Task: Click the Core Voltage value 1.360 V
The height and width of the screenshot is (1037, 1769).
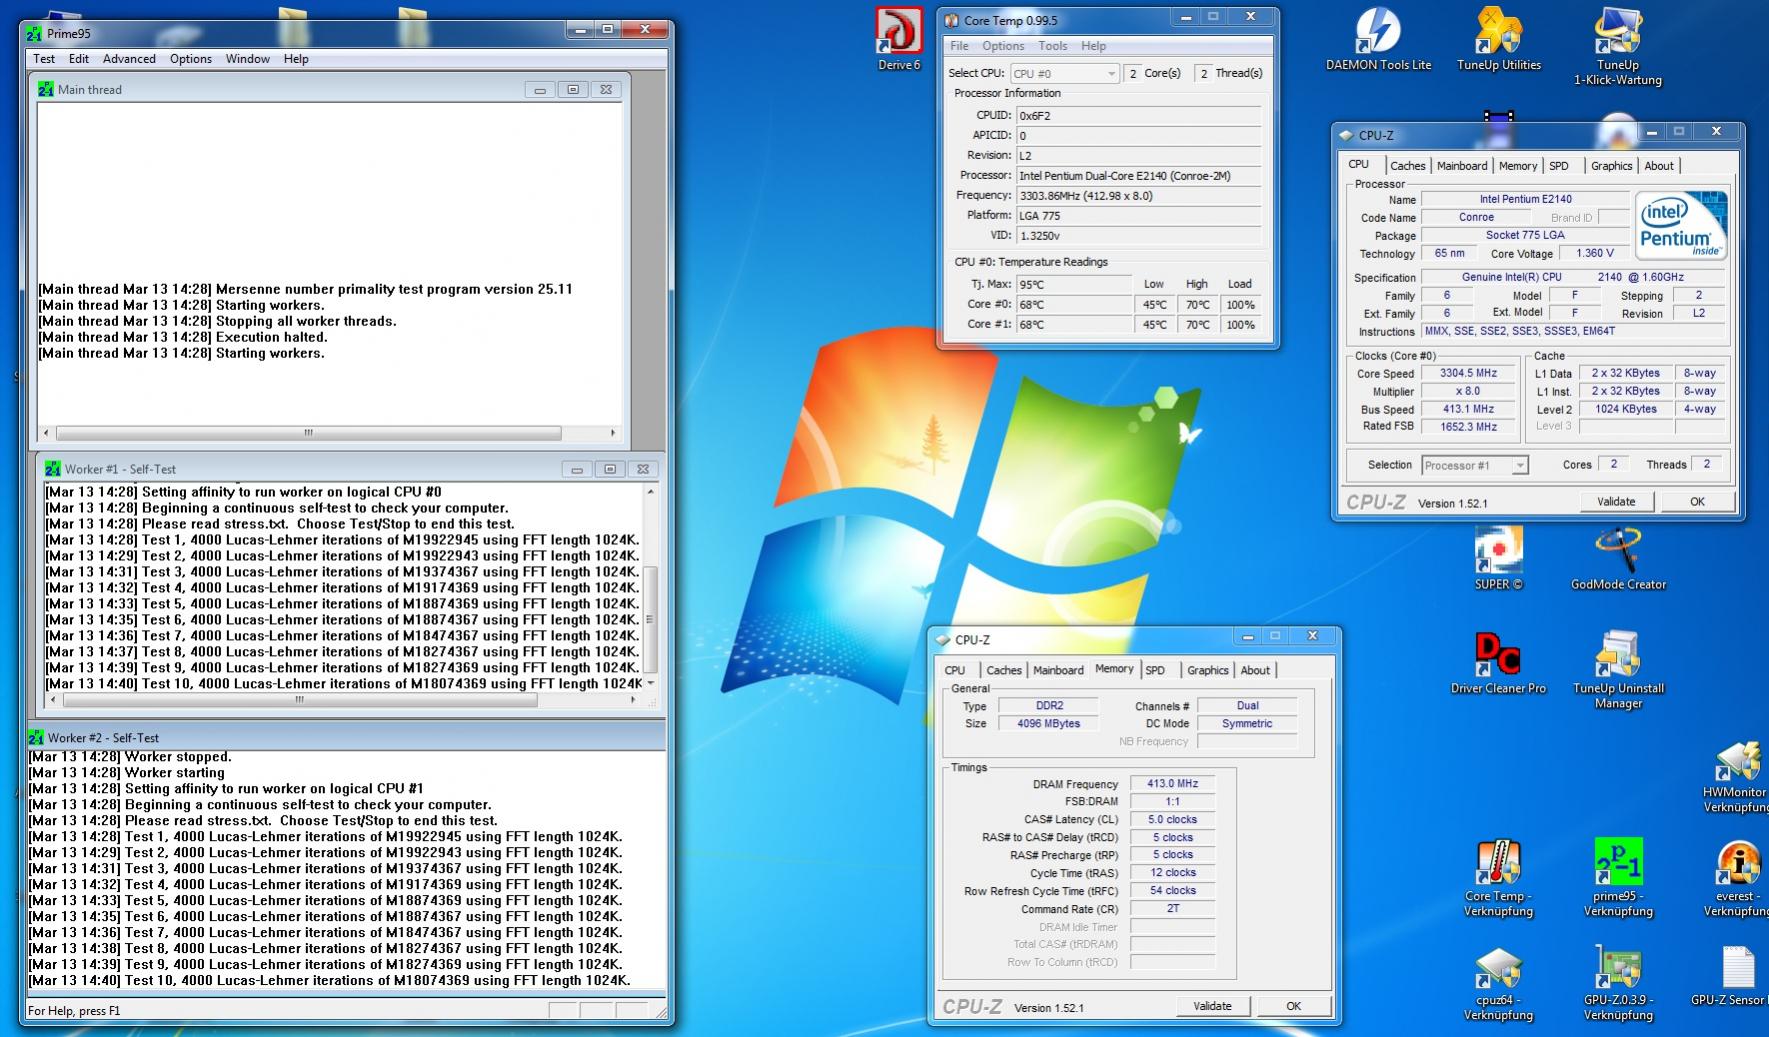Action: [x=1594, y=253]
